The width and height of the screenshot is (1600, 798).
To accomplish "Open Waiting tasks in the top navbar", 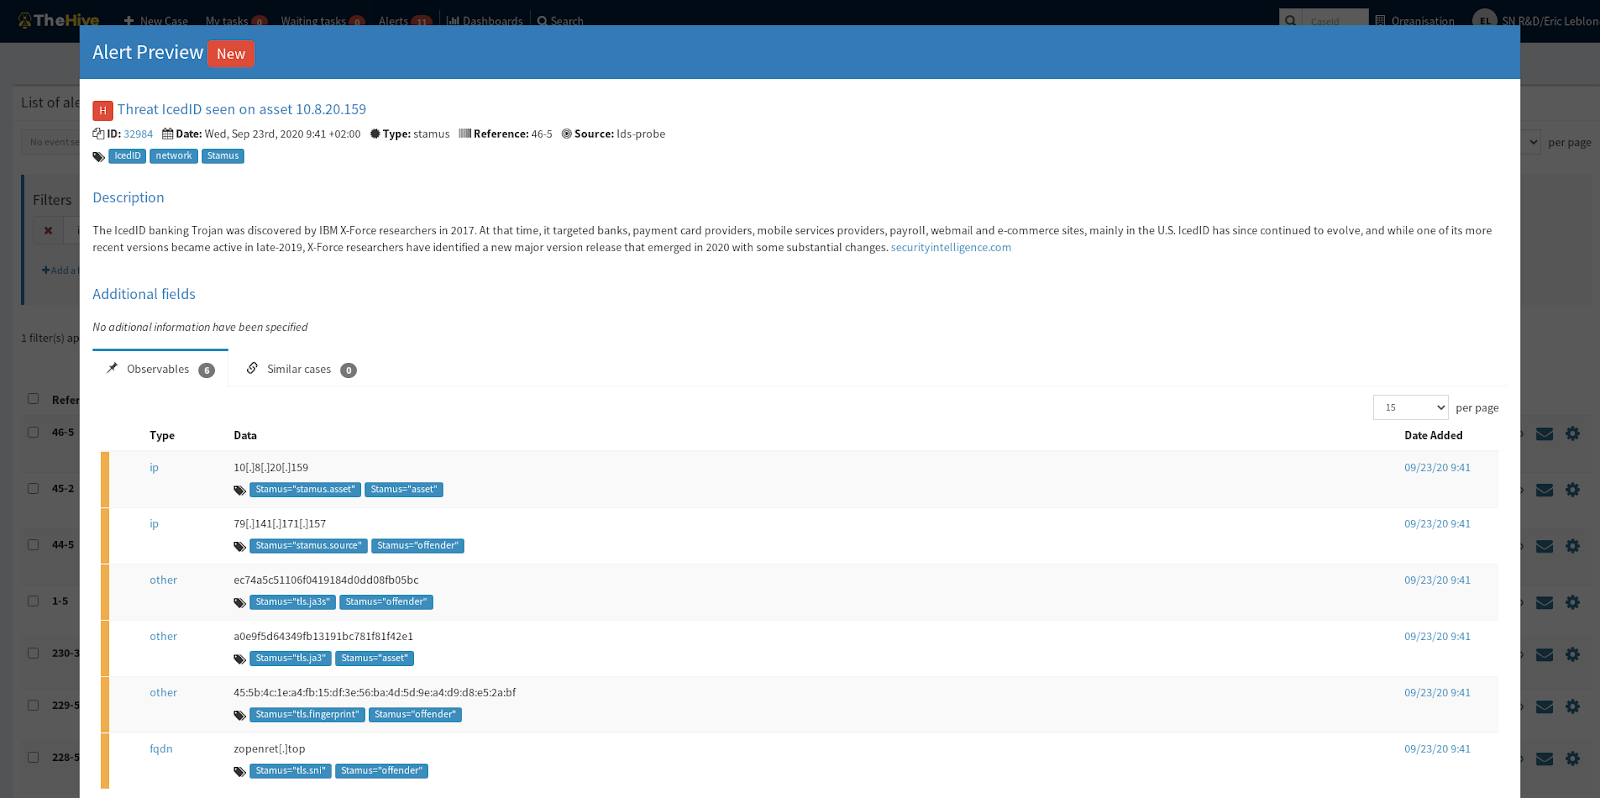I will (322, 21).
